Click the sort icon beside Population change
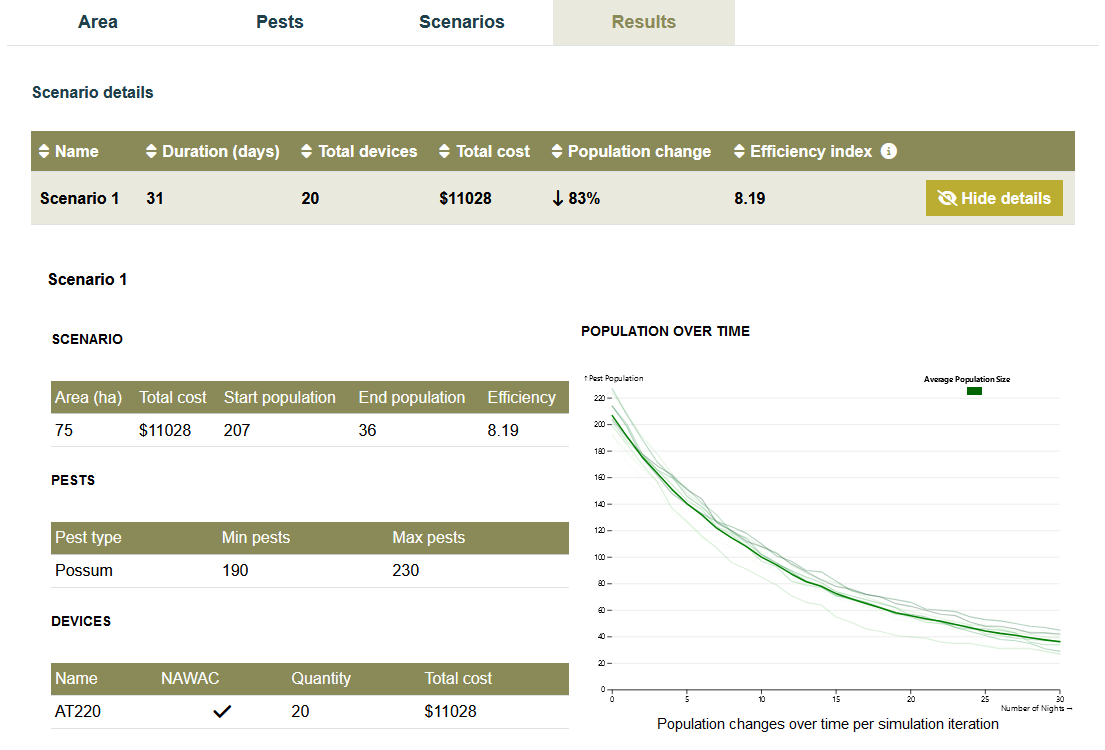The height and width of the screenshot is (750, 1105). [x=558, y=151]
